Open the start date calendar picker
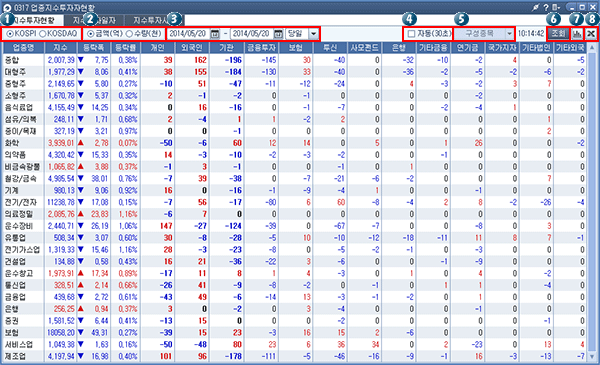This screenshot has width=600, height=365. tap(215, 34)
